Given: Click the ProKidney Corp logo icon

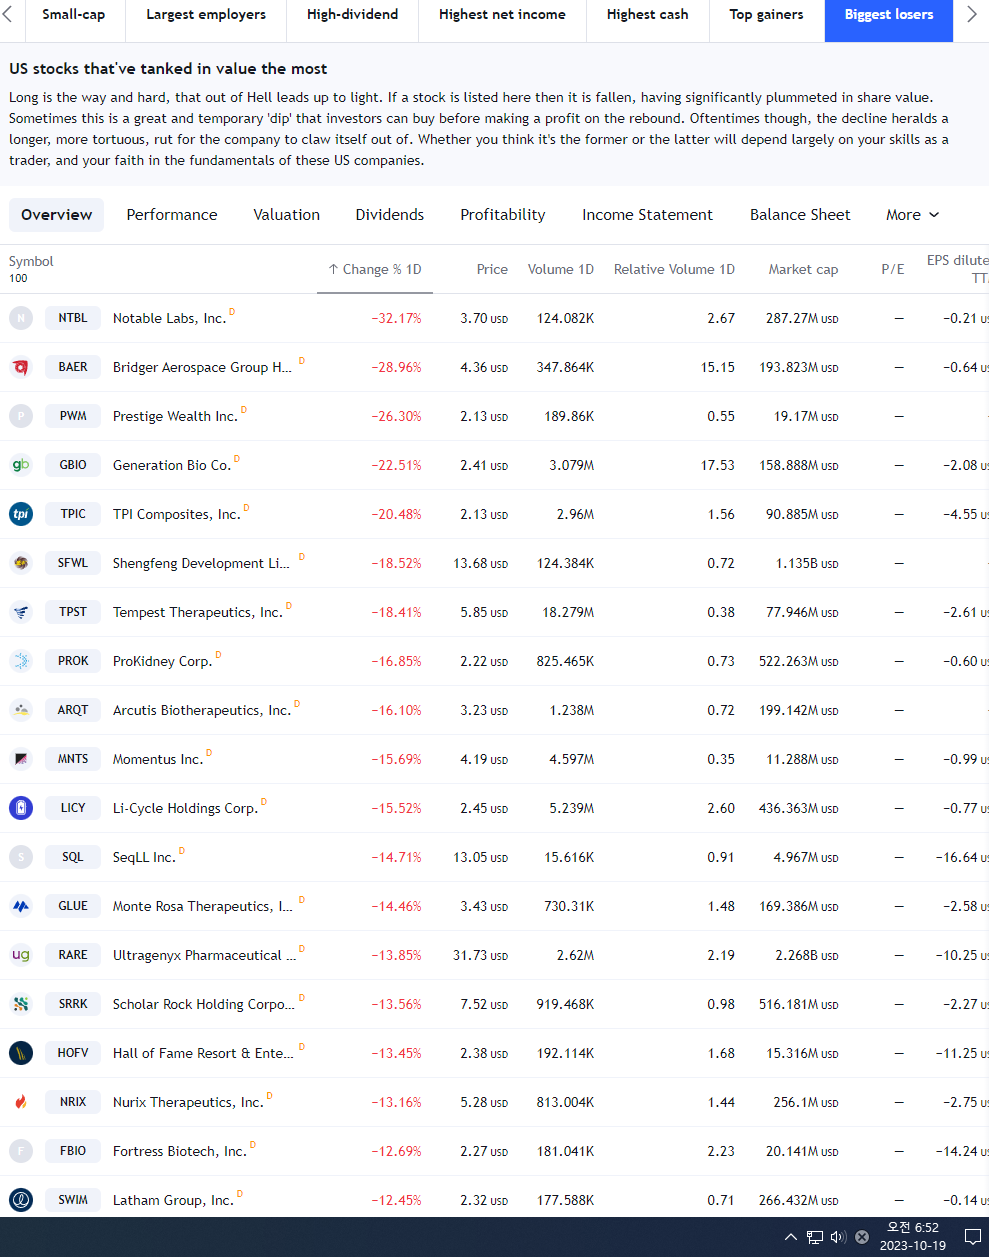Looking at the screenshot, I should [21, 661].
